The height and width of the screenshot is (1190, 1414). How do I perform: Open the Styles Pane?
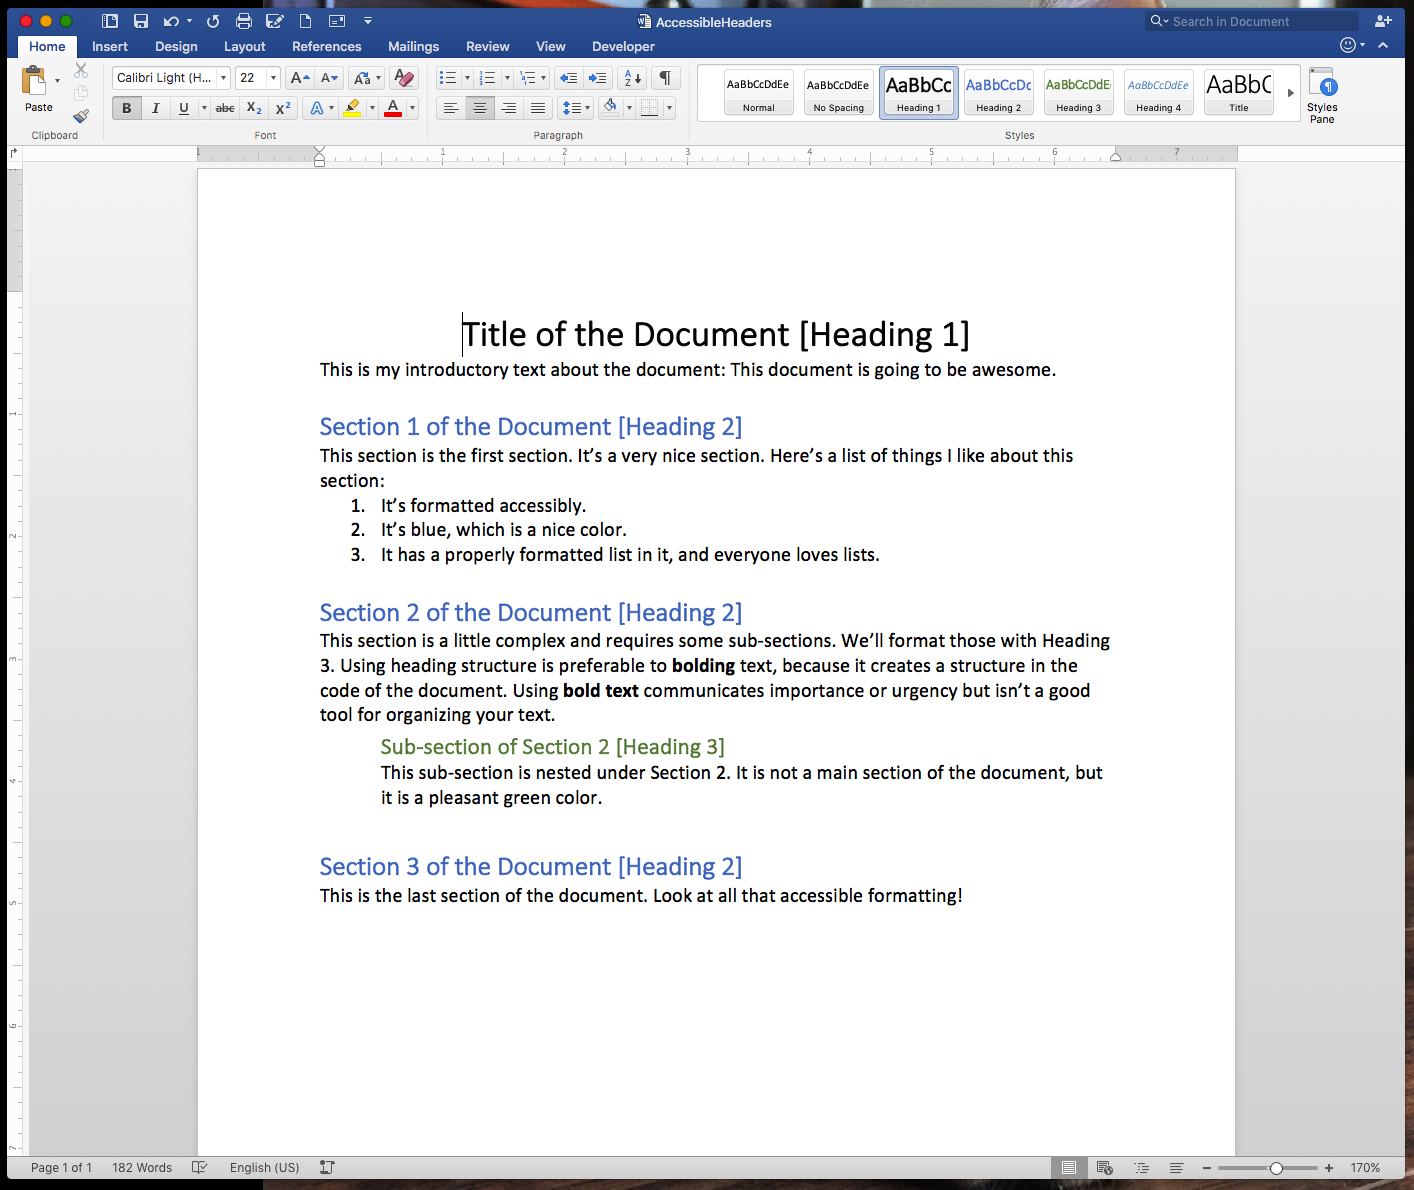coord(1322,93)
